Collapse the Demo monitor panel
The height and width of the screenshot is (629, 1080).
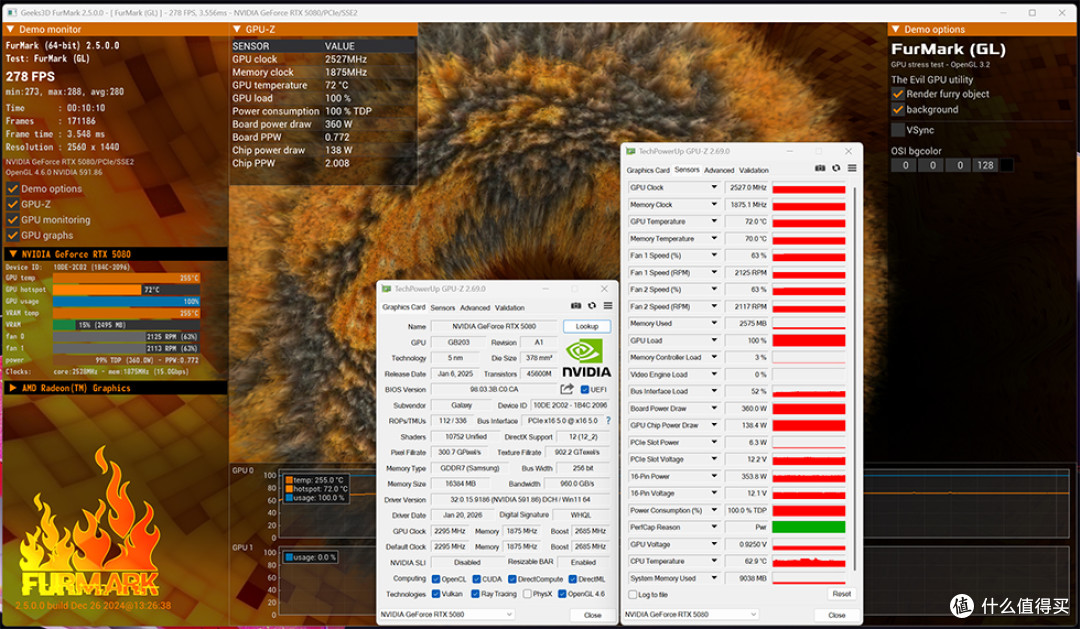coord(10,29)
